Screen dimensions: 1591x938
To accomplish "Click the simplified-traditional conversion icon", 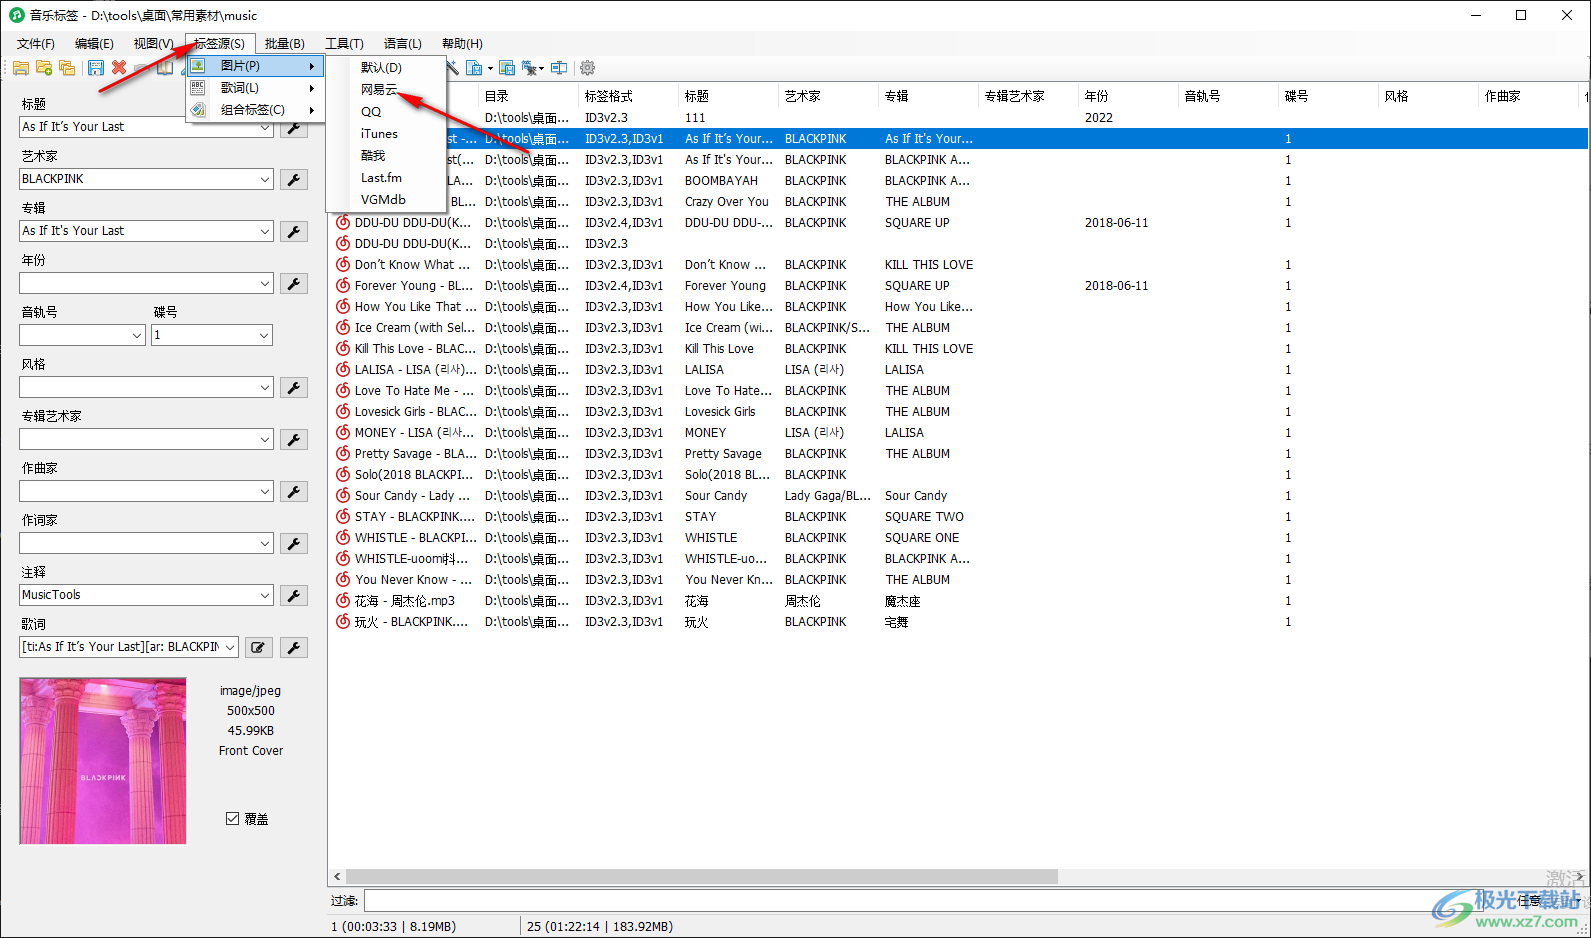I will [x=531, y=68].
